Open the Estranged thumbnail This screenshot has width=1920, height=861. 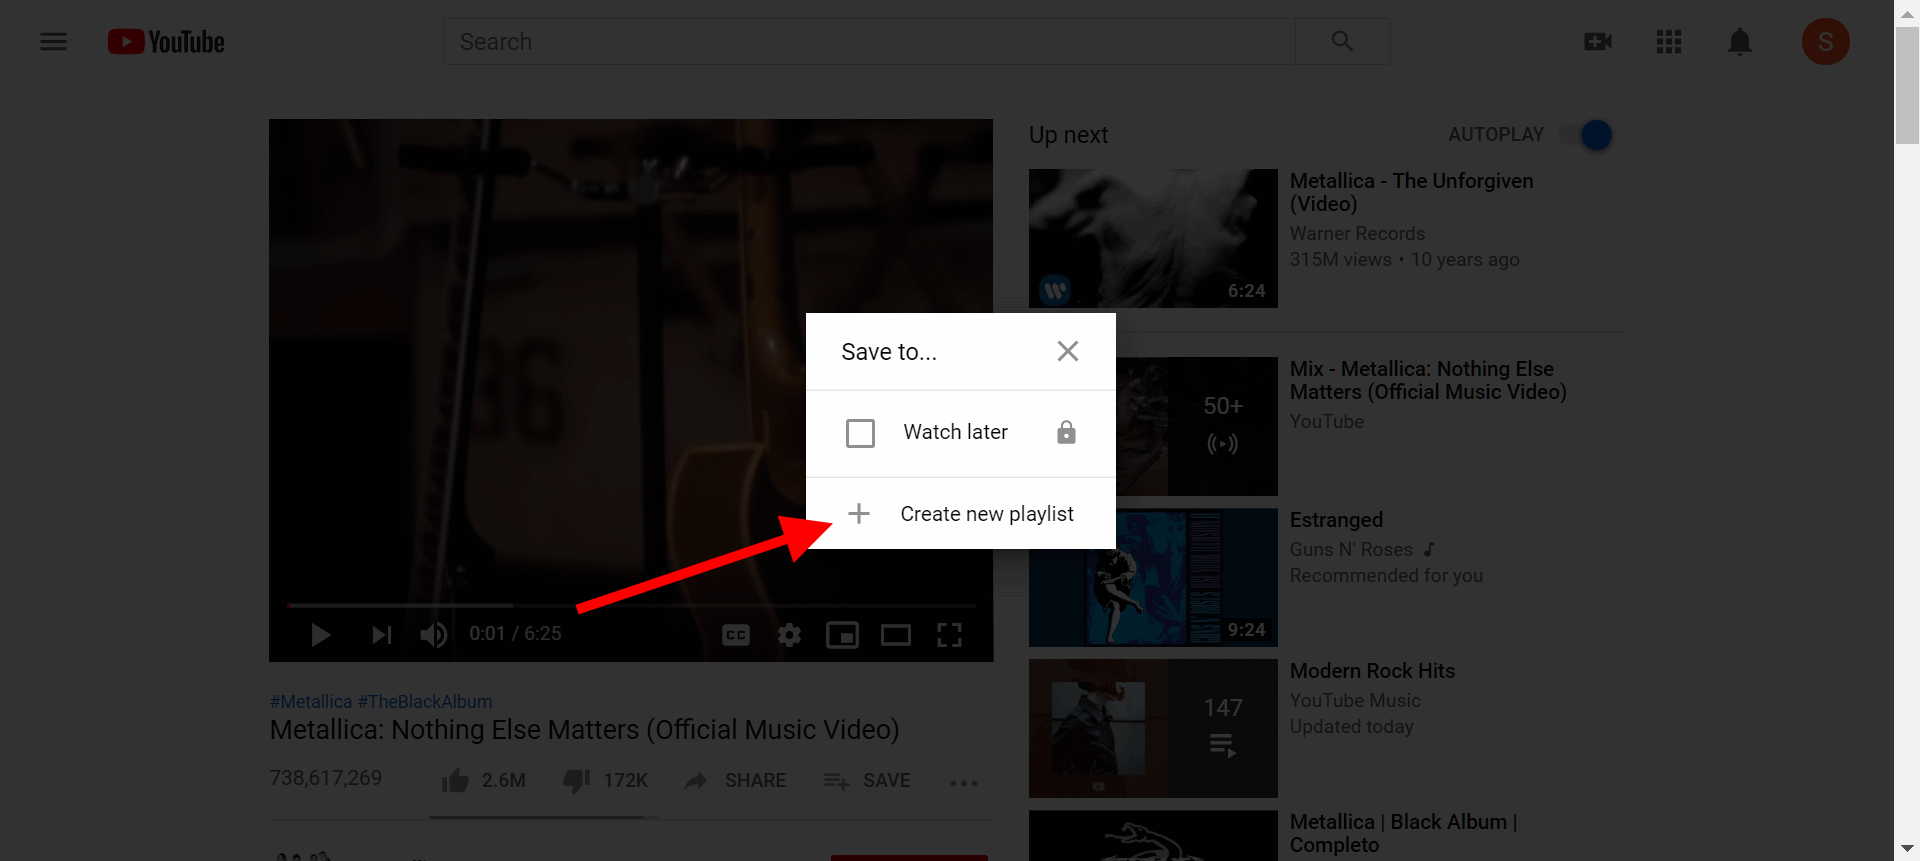pos(1153,577)
